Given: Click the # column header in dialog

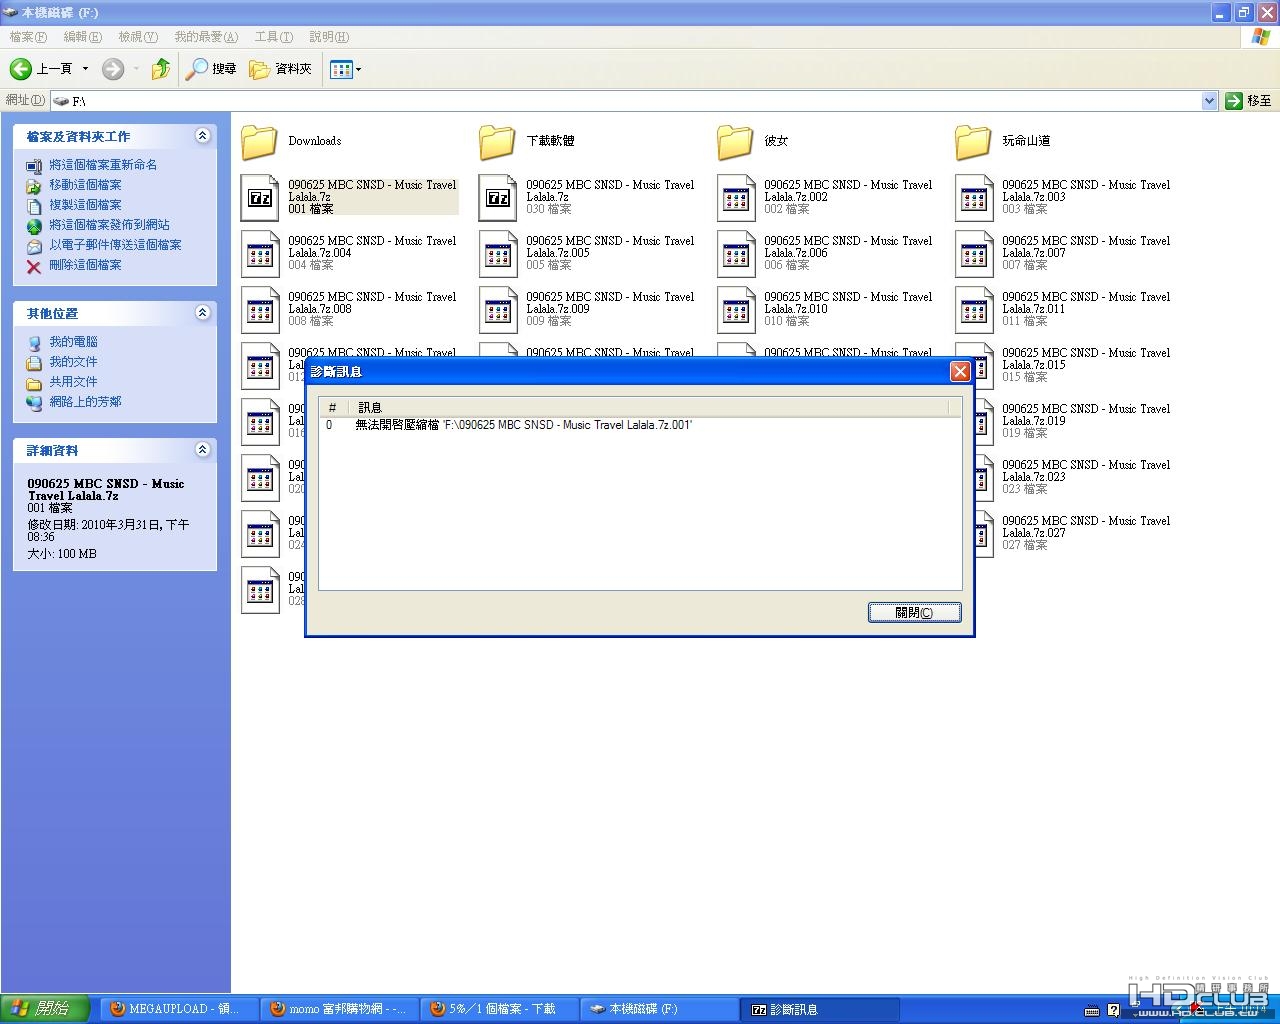Looking at the screenshot, I should [x=334, y=407].
